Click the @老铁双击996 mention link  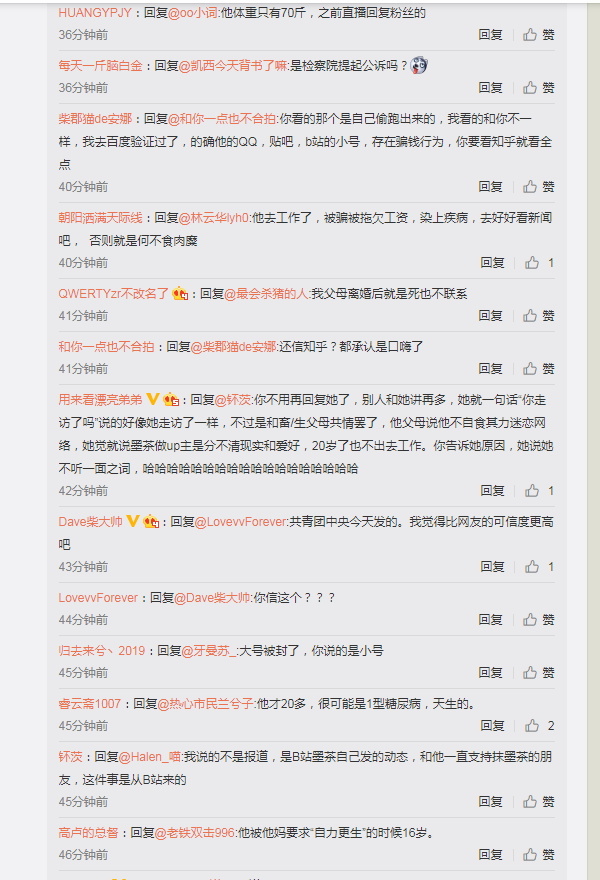click(194, 833)
